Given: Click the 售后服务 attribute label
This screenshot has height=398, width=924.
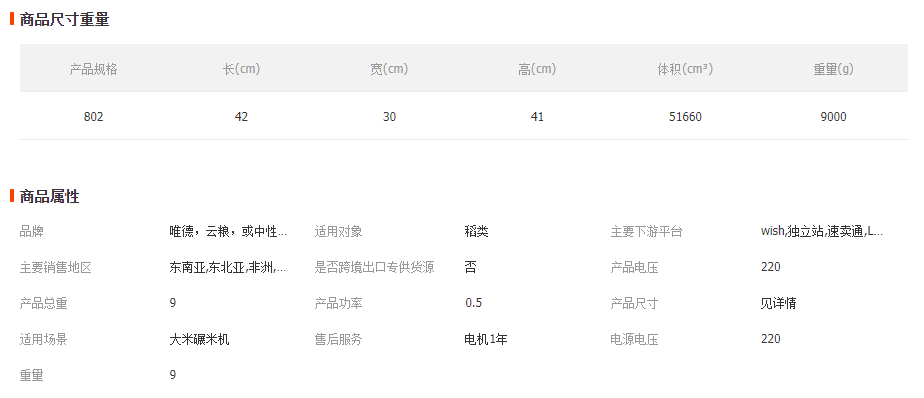Looking at the screenshot, I should 338,340.
